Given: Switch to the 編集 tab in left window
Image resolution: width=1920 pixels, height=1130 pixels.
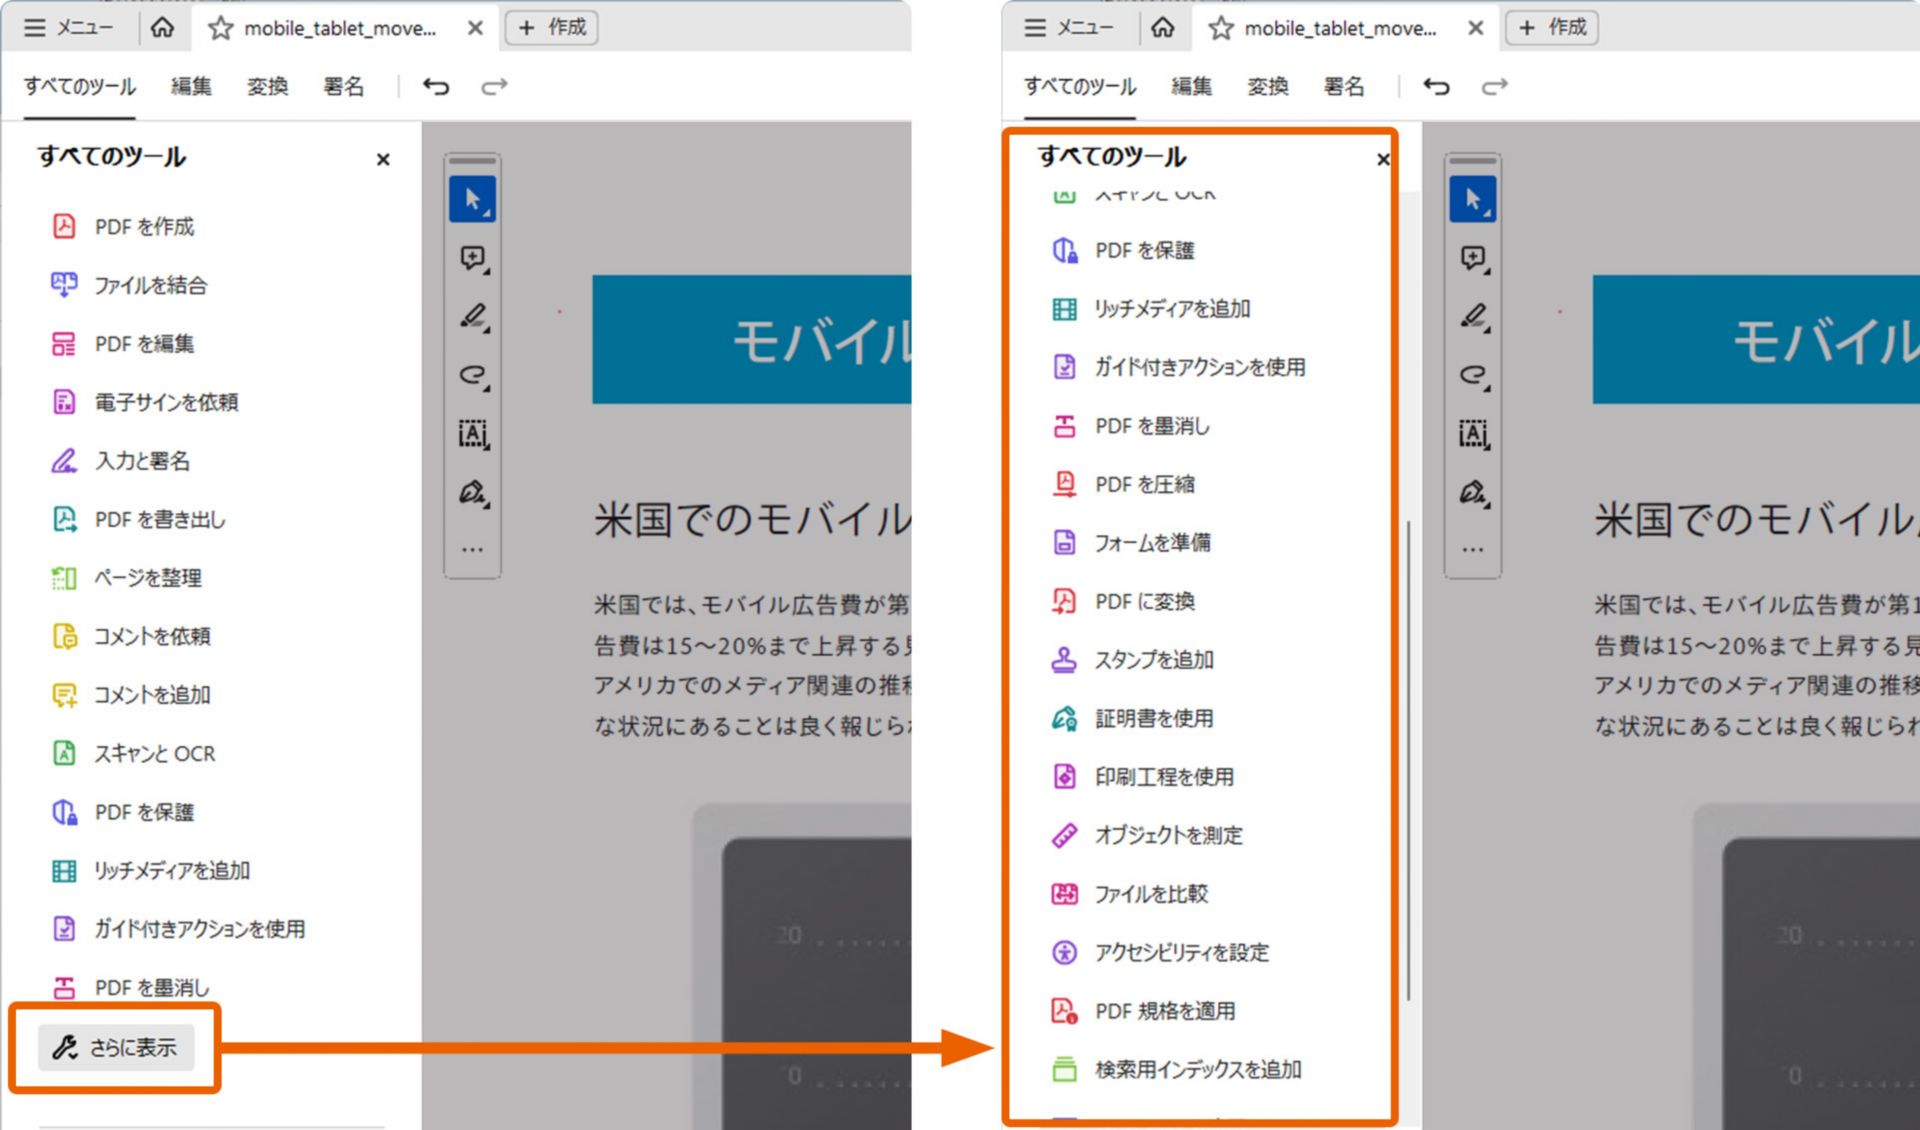Looking at the screenshot, I should (190, 87).
